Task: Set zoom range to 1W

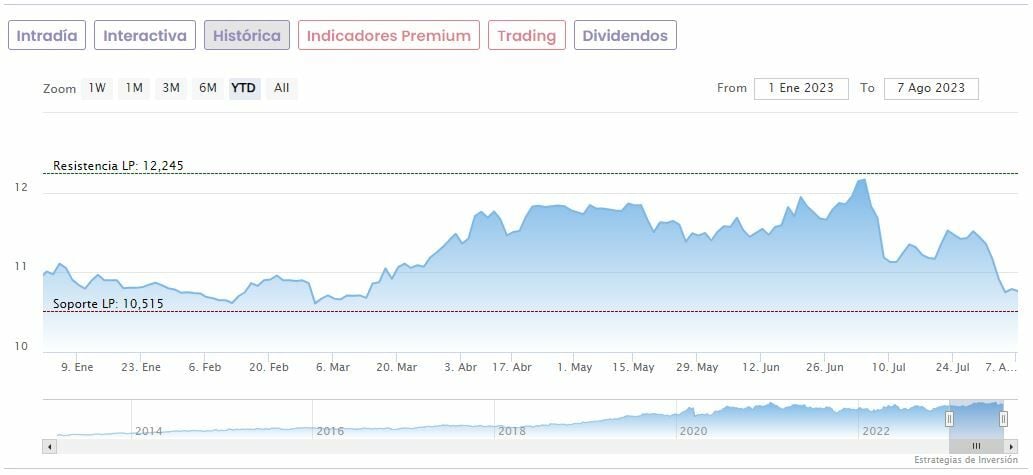Action: pos(97,88)
